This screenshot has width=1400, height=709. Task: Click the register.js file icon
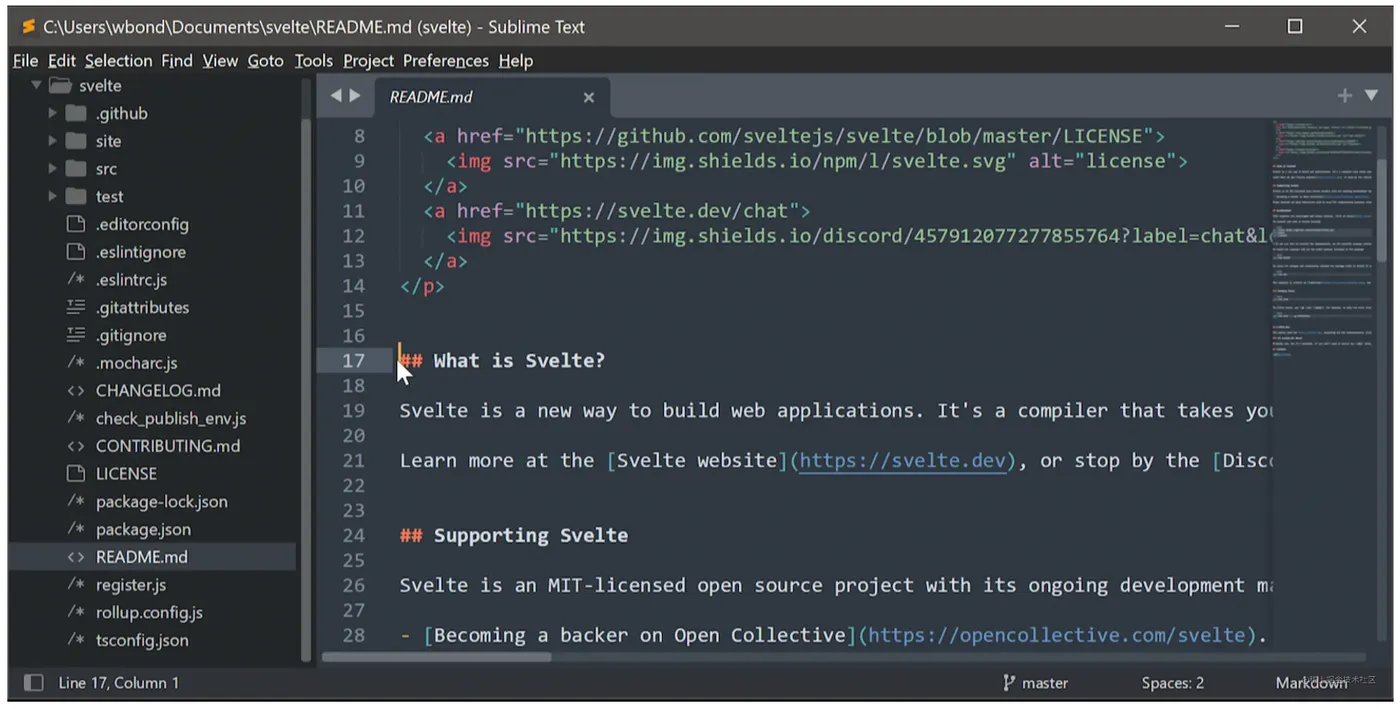pos(75,585)
